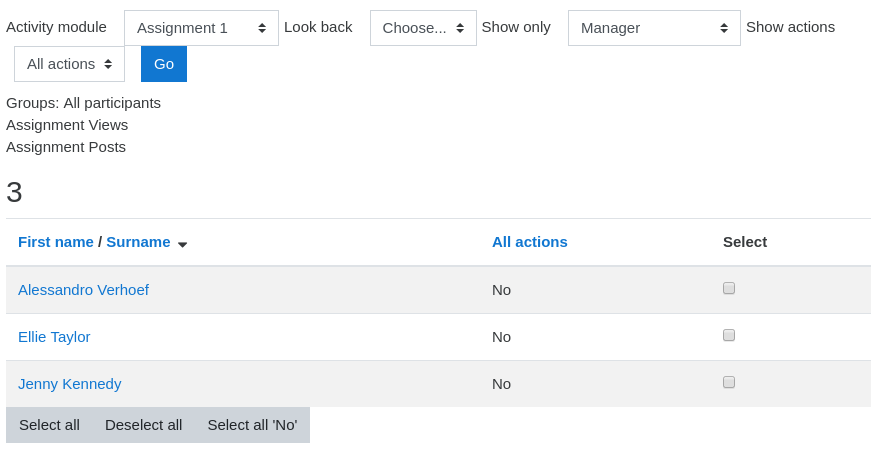878x450 pixels.
Task: Expand the Look back Choose... dropdown
Action: click(423, 28)
